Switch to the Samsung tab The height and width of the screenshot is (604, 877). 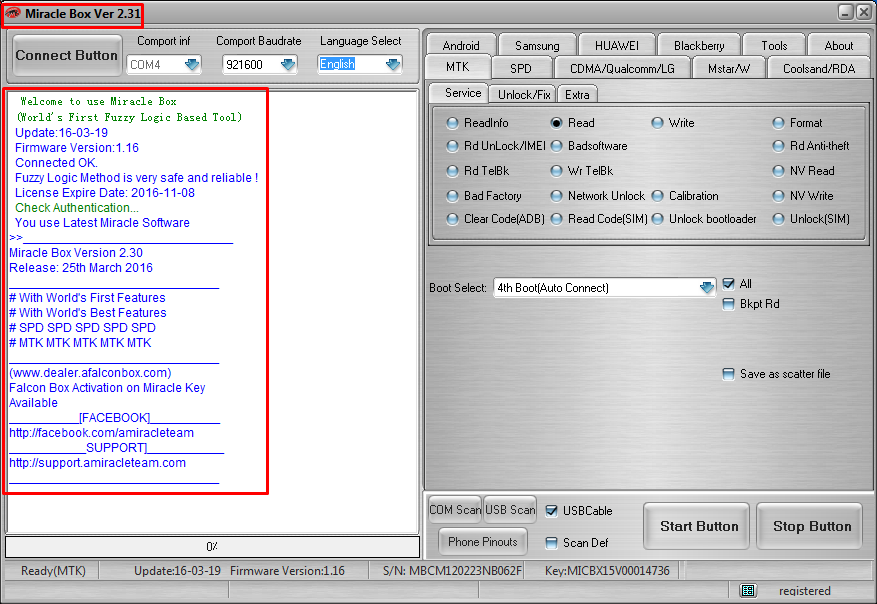537,45
